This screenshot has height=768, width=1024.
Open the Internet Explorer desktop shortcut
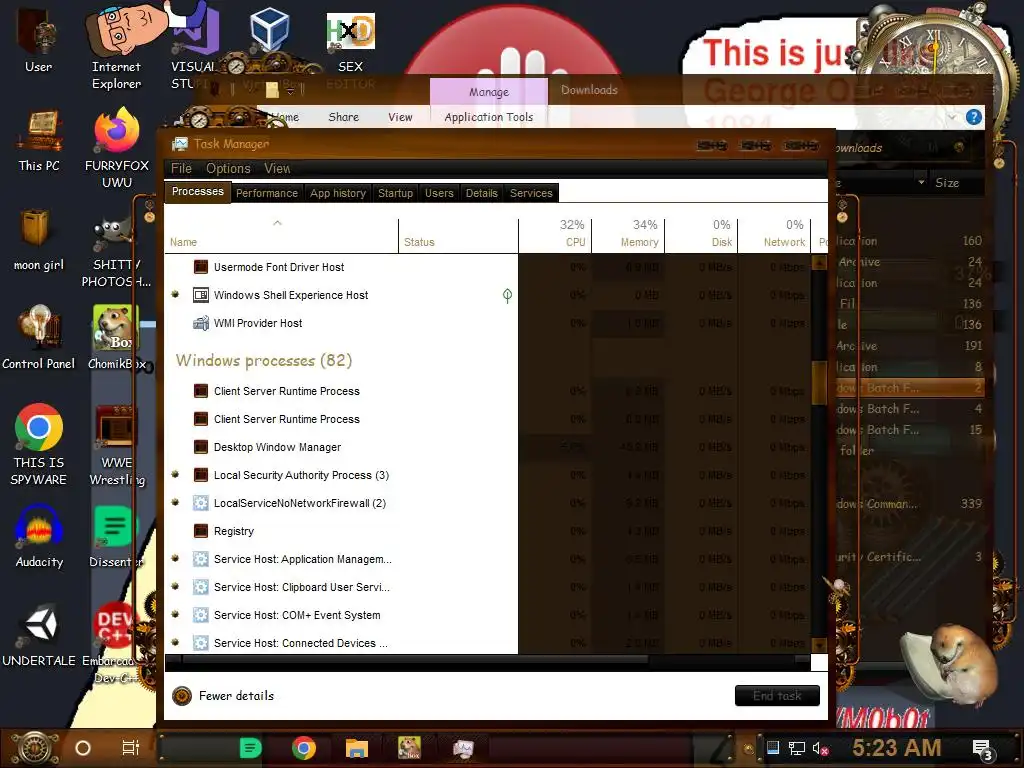(116, 49)
